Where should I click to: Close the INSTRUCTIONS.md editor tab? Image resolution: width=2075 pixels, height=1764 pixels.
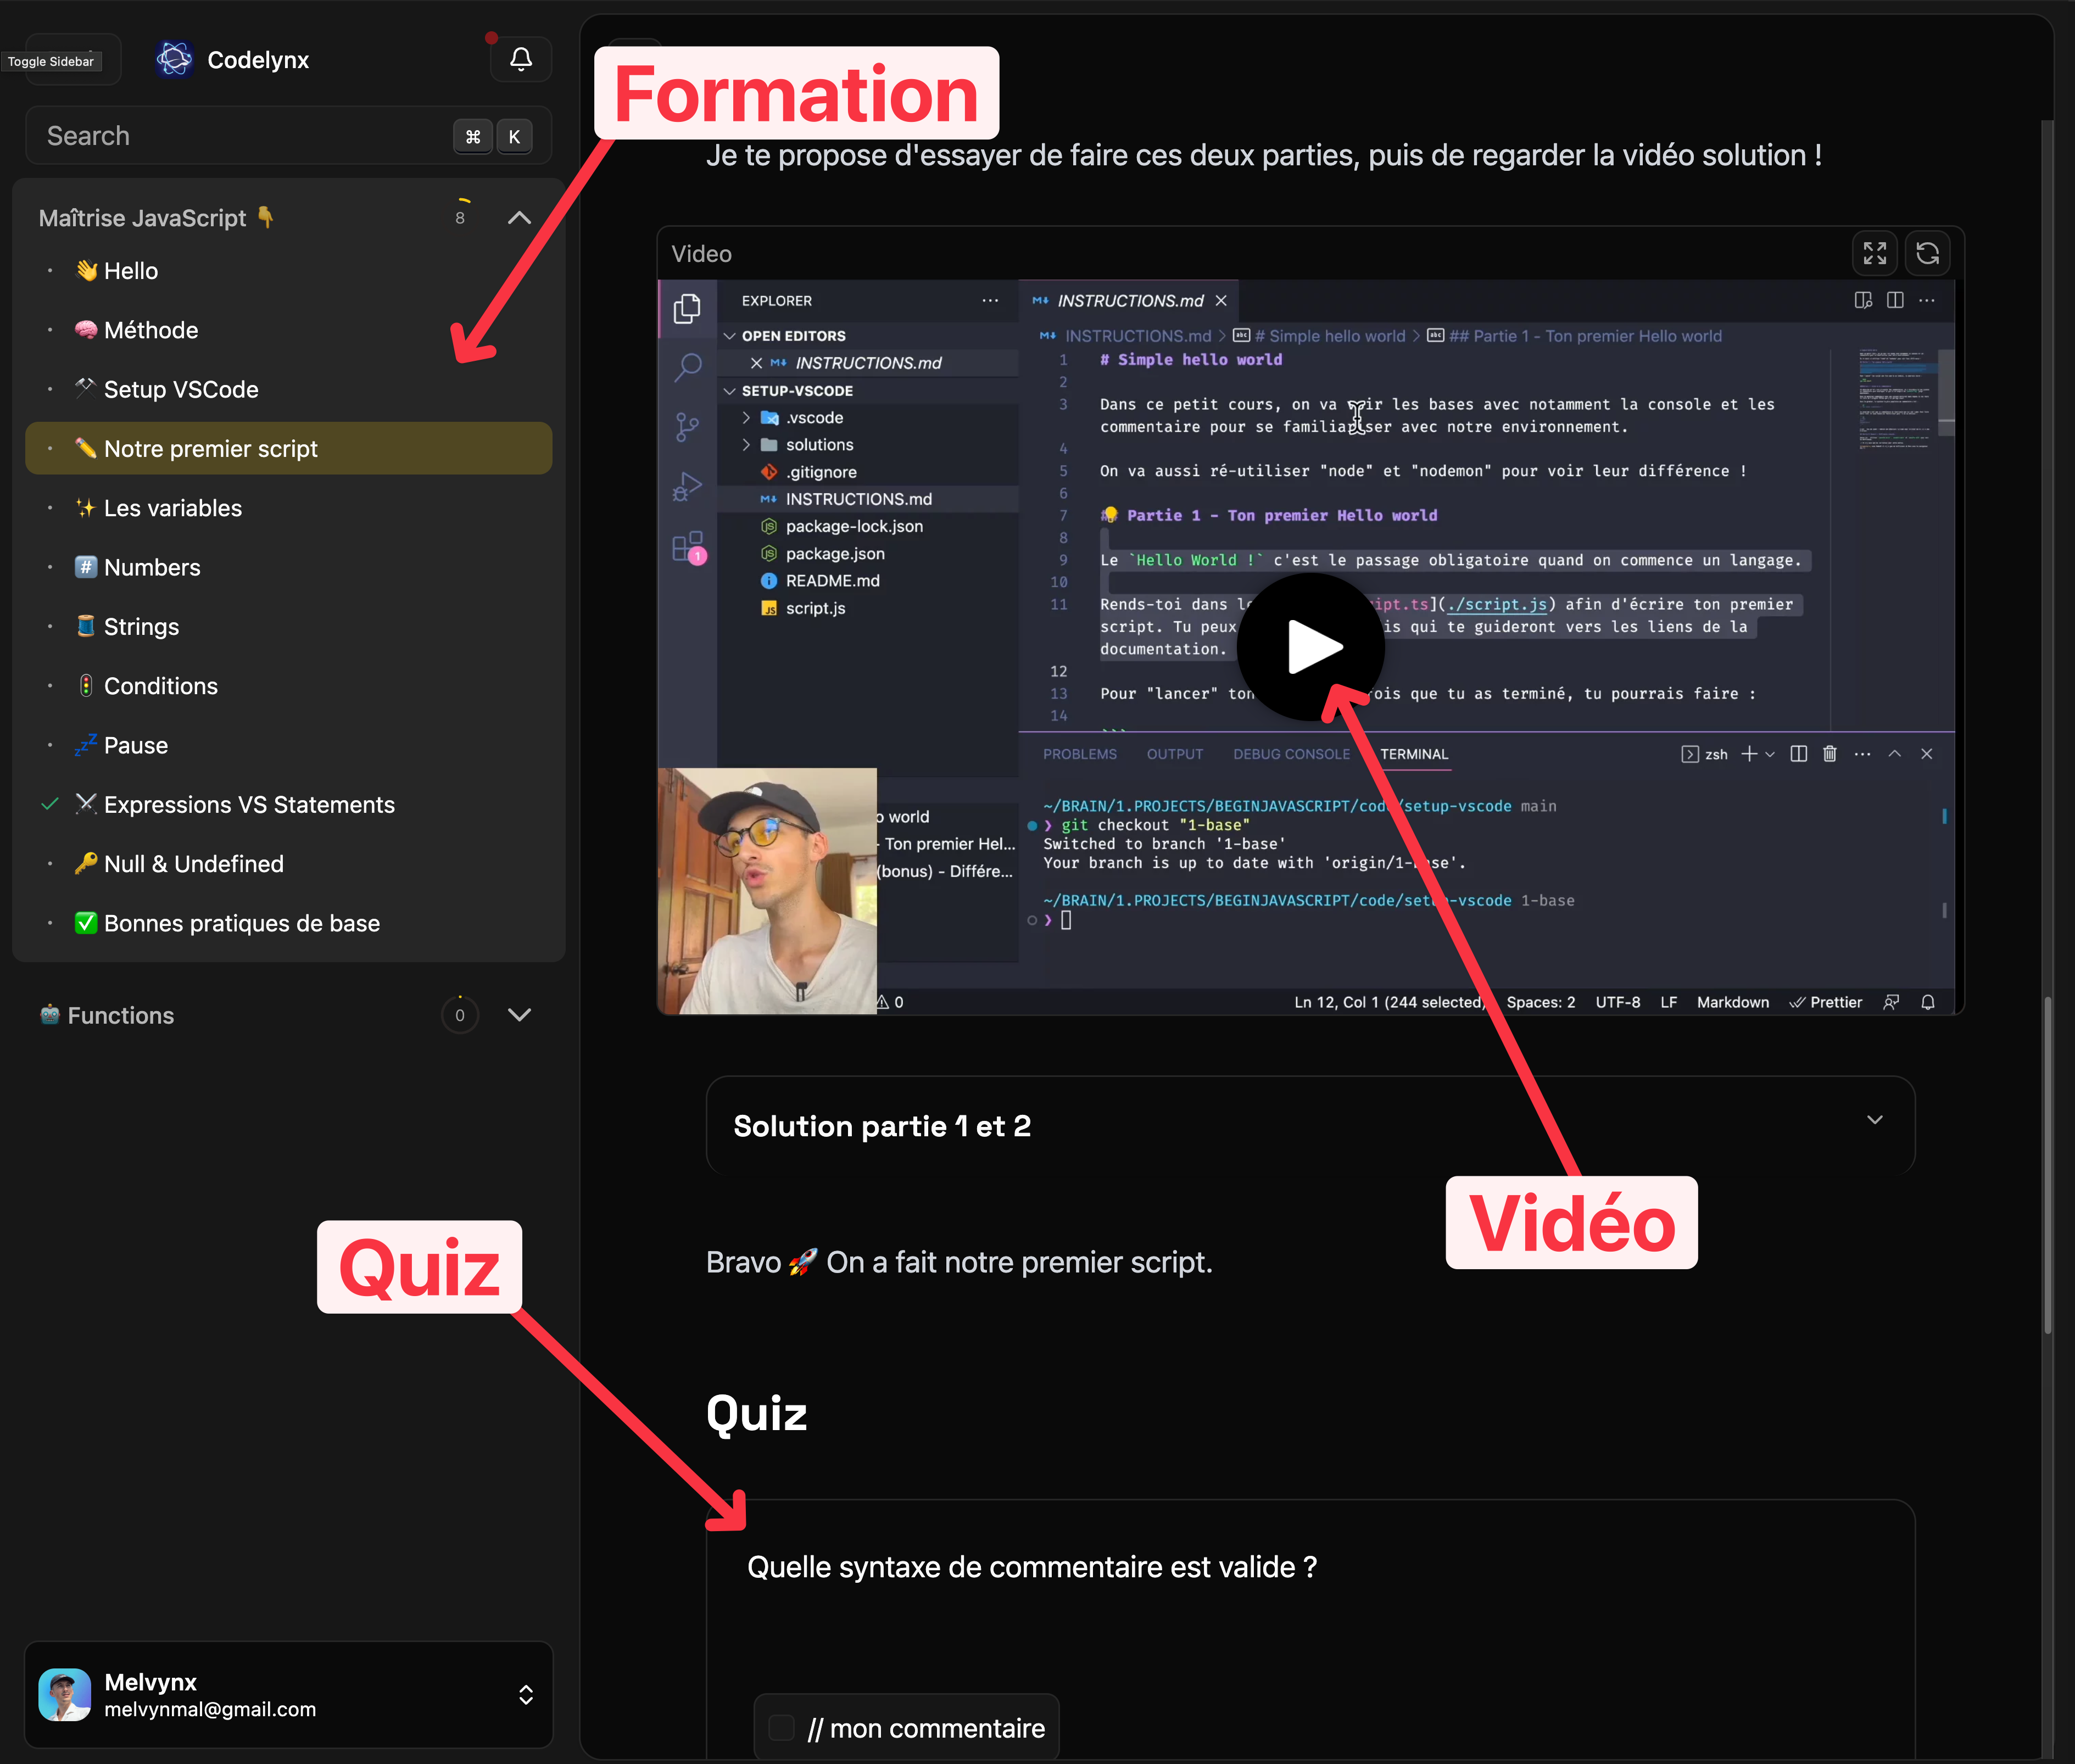pyautogui.click(x=1221, y=300)
